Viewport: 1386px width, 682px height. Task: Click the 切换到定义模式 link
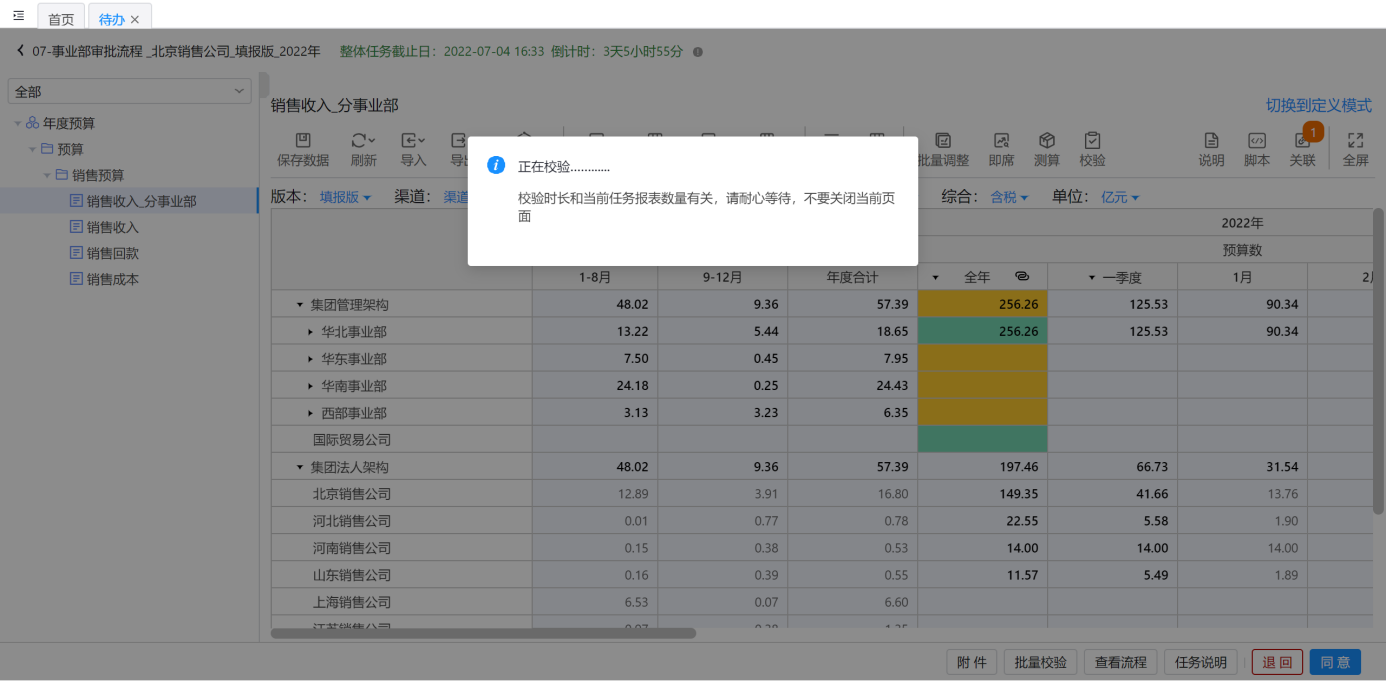pyautogui.click(x=1318, y=105)
